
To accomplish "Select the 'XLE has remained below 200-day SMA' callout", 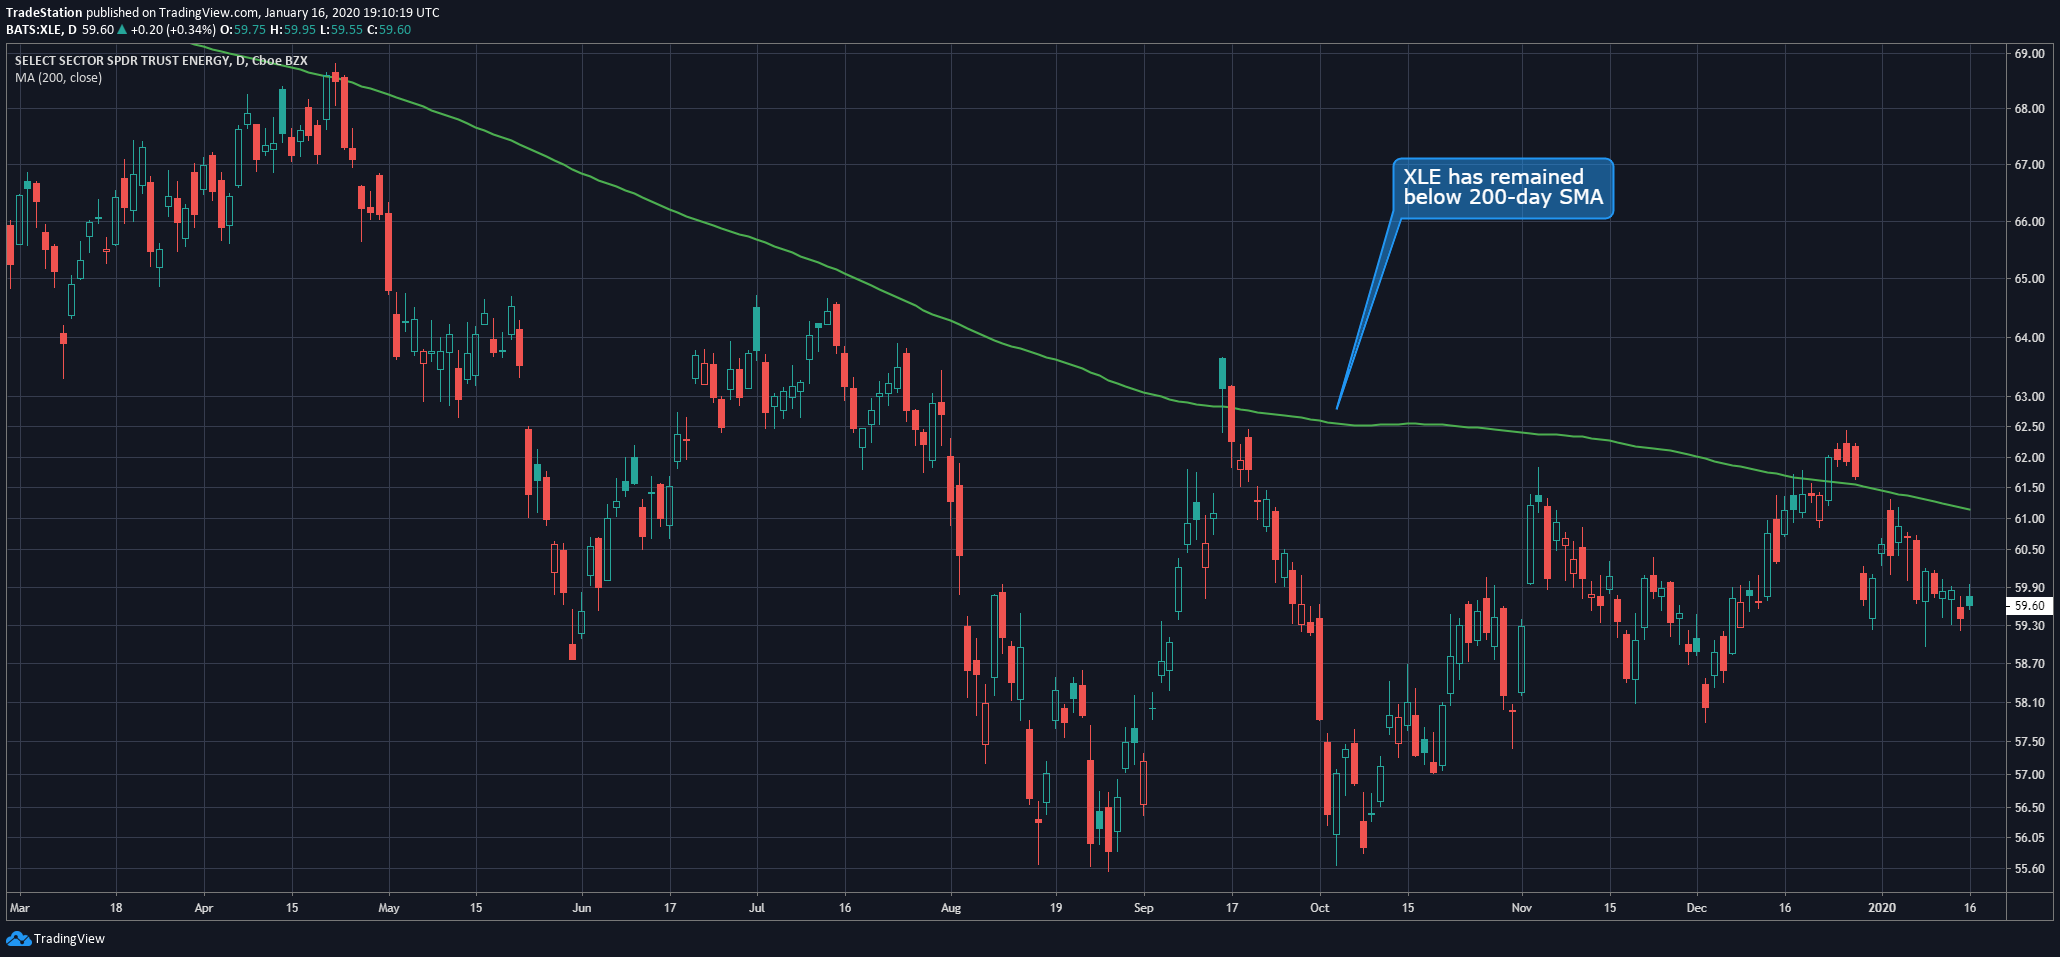I will 1503,188.
